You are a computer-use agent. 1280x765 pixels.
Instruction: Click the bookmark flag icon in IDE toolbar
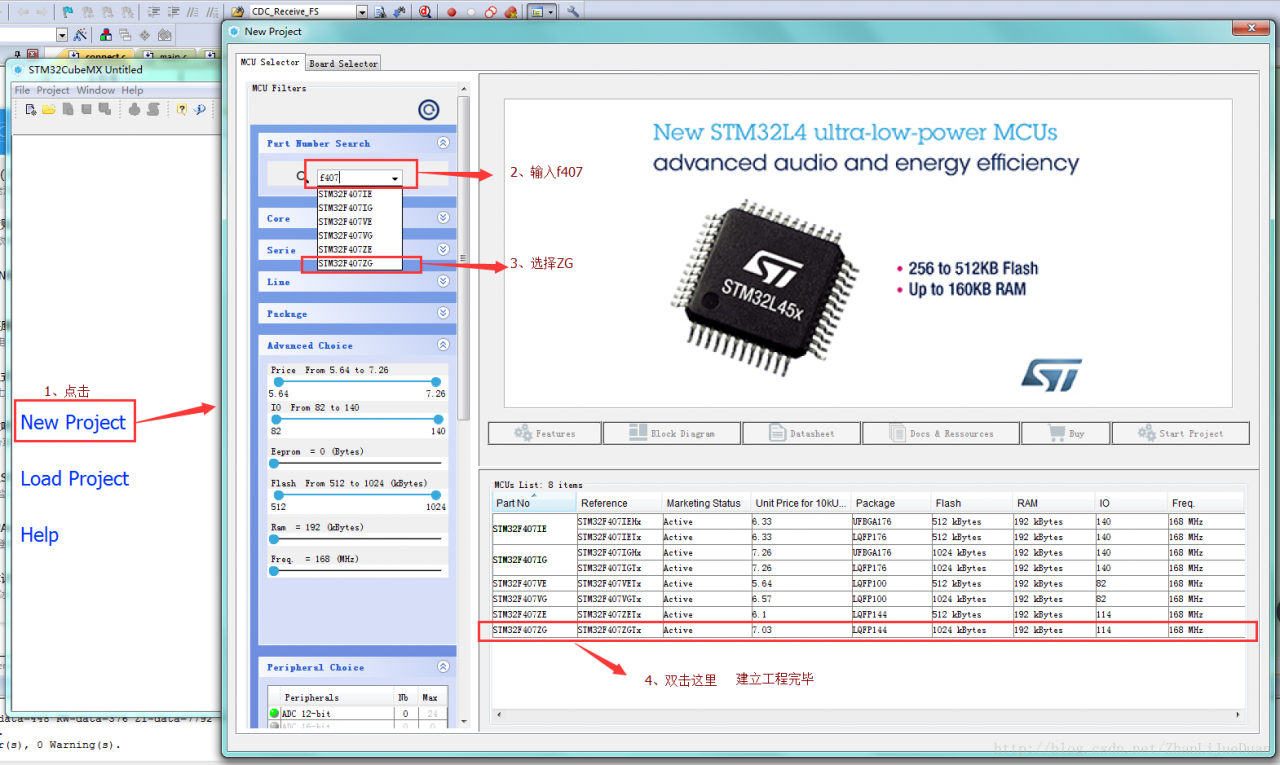click(68, 12)
